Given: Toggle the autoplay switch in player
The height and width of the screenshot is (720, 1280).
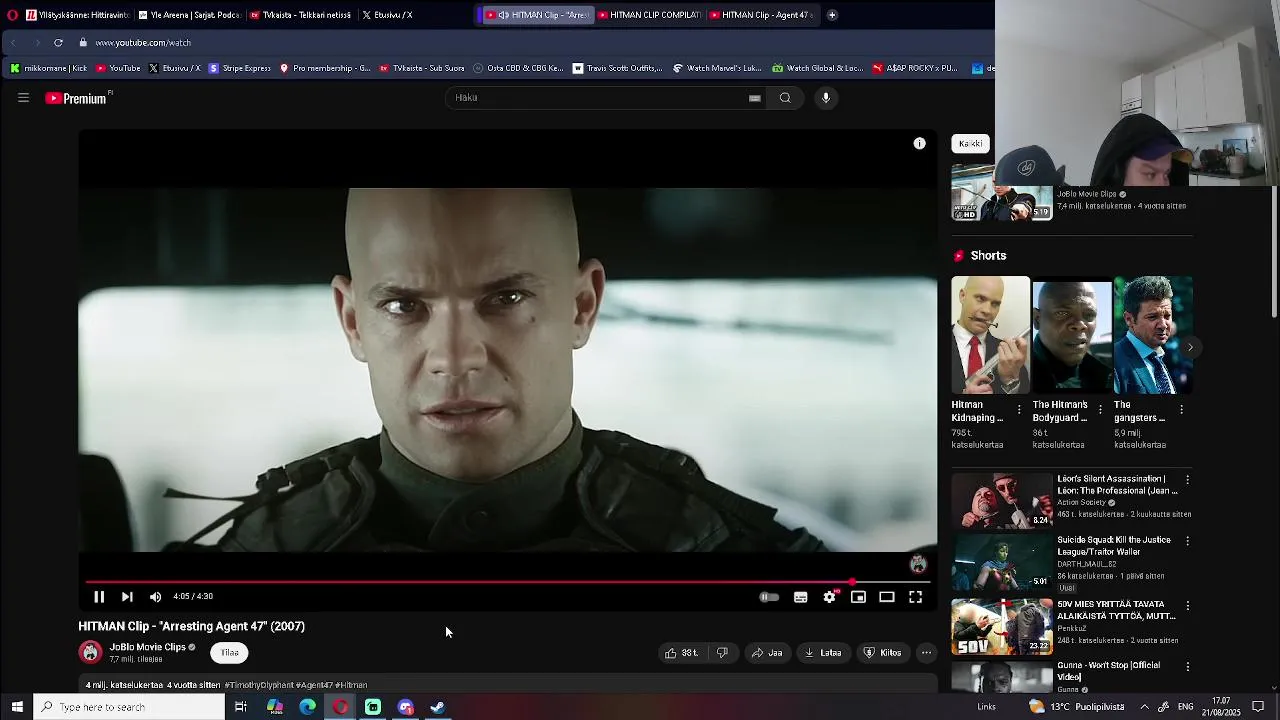Looking at the screenshot, I should [769, 597].
